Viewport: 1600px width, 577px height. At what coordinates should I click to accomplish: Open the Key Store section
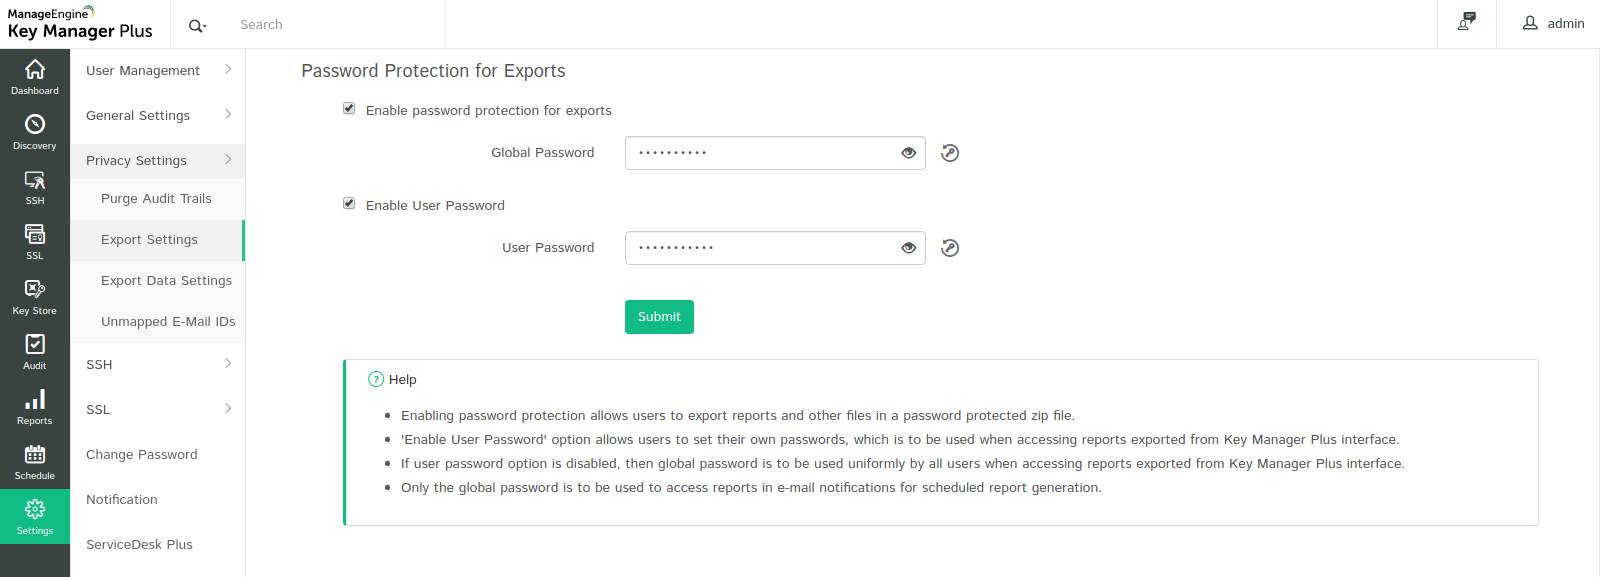(35, 296)
